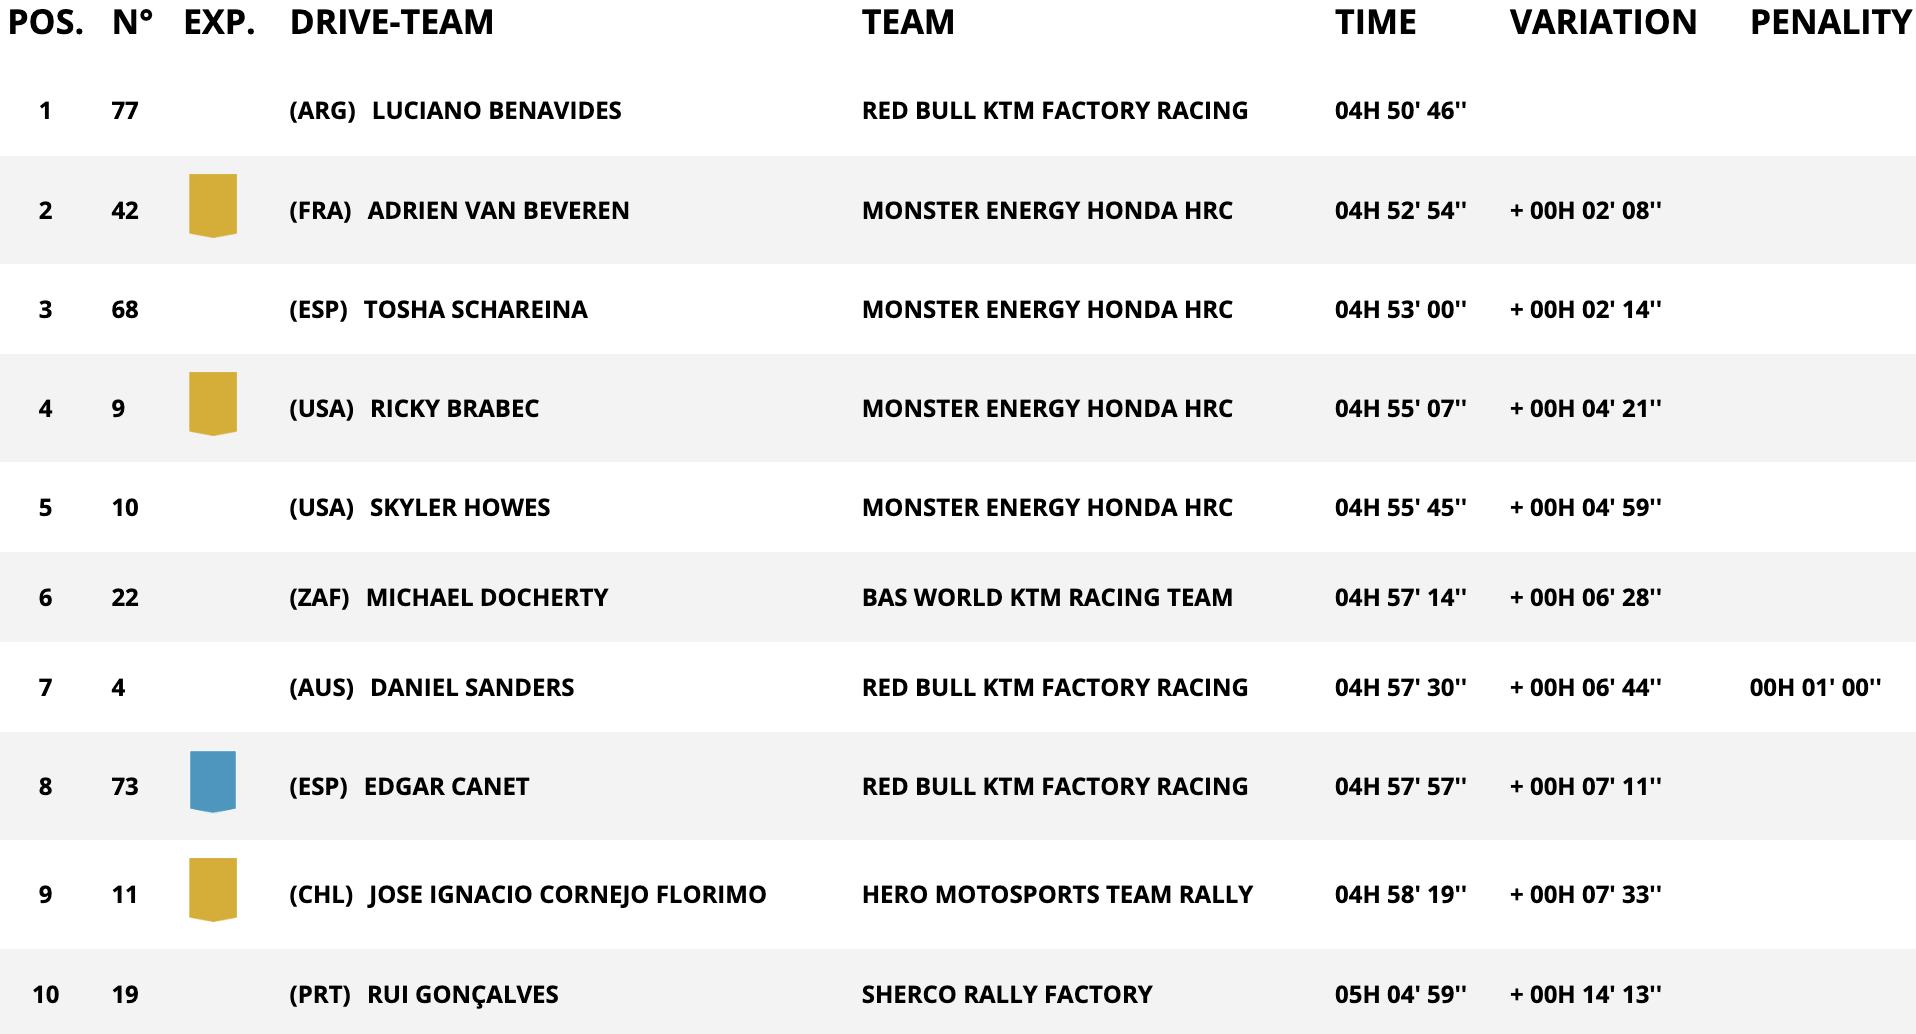Click the TEAM column header
The width and height of the screenshot is (1916, 1034).
pyautogui.click(x=908, y=22)
